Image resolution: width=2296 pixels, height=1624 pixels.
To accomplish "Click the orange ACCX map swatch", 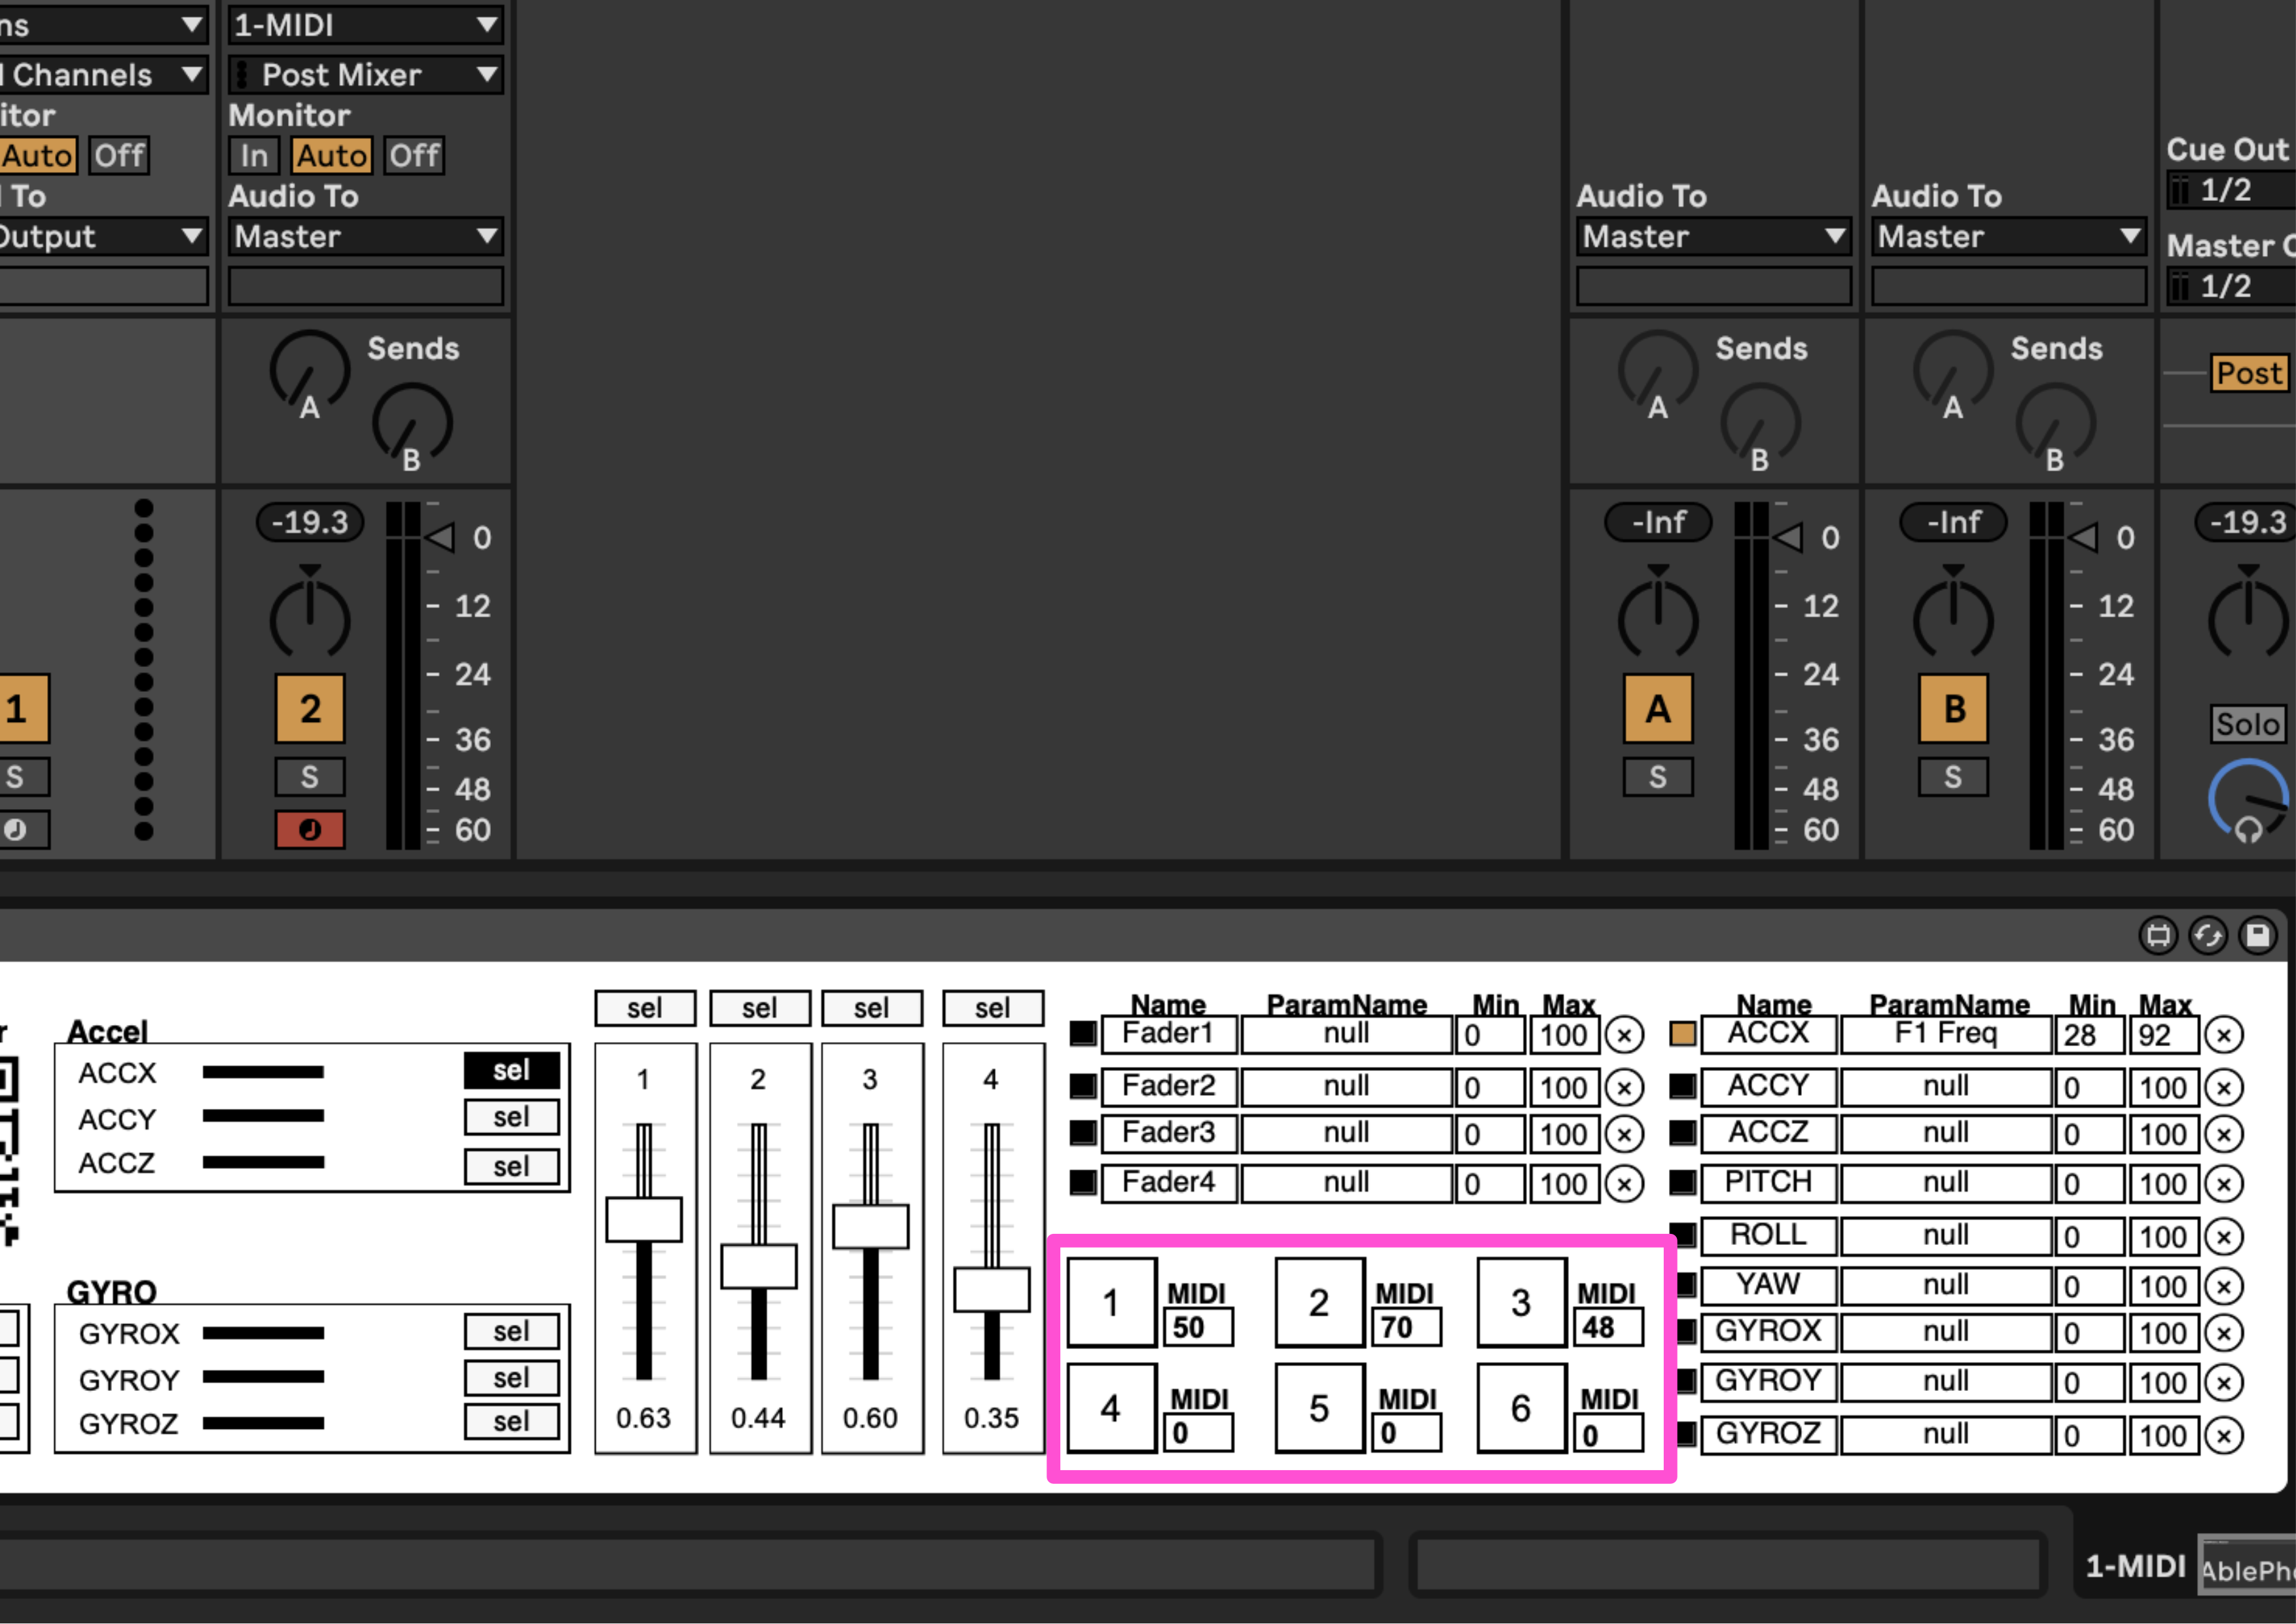I will pos(1683,1033).
